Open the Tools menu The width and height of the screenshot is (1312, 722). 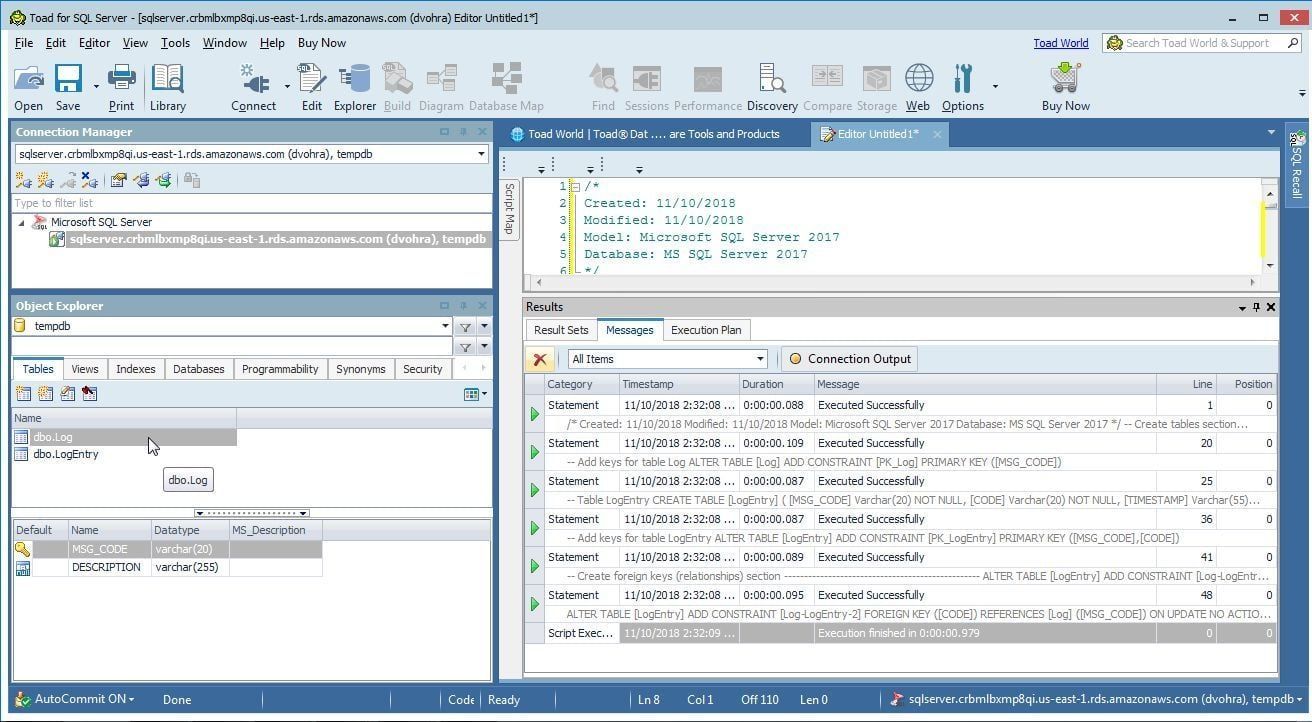175,43
